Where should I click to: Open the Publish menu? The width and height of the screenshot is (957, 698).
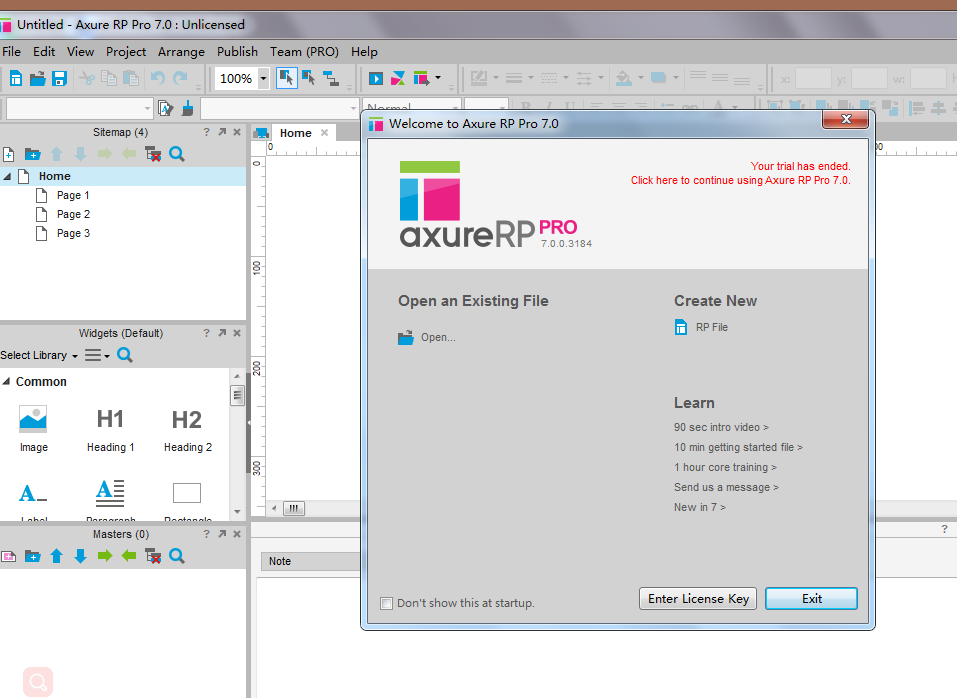tap(237, 51)
